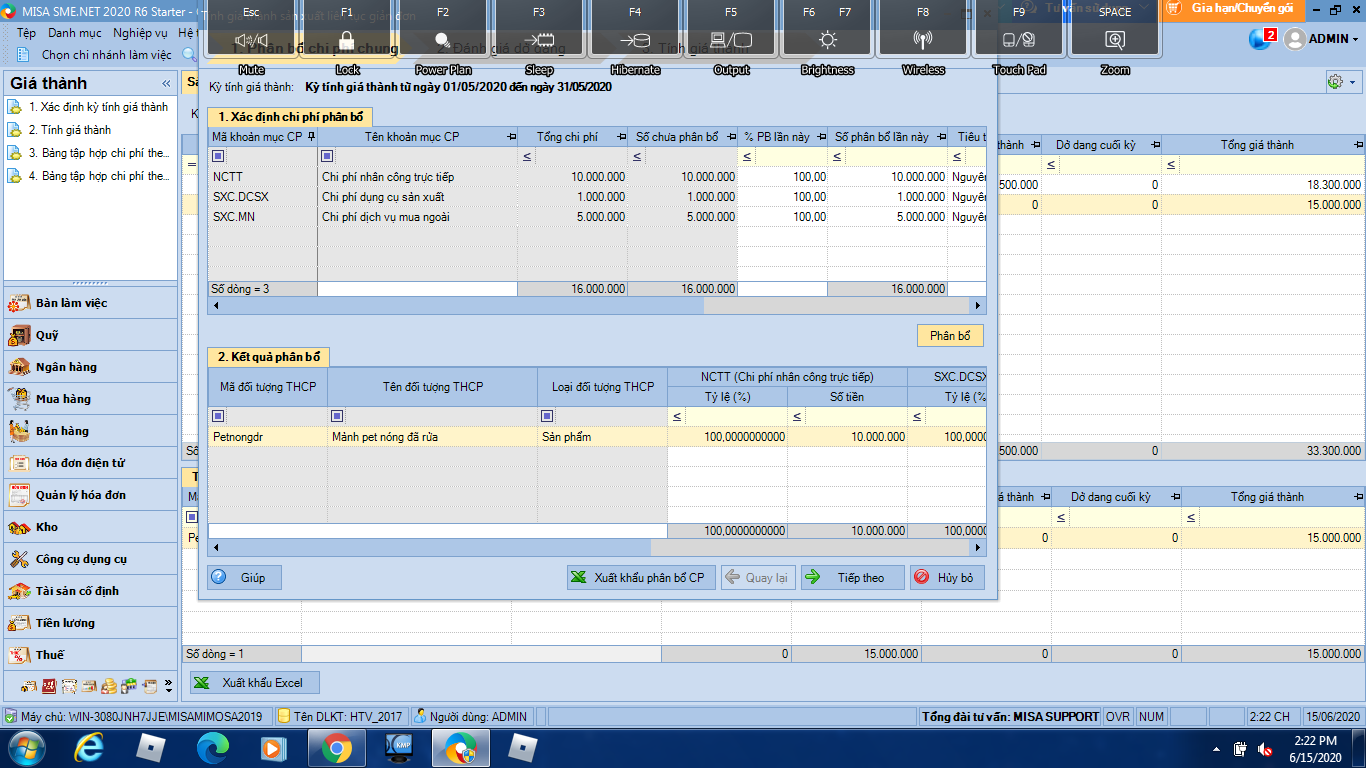Viewport: 1366px width, 768px height.
Task: Click the Lock overlay icon
Action: coord(347,41)
